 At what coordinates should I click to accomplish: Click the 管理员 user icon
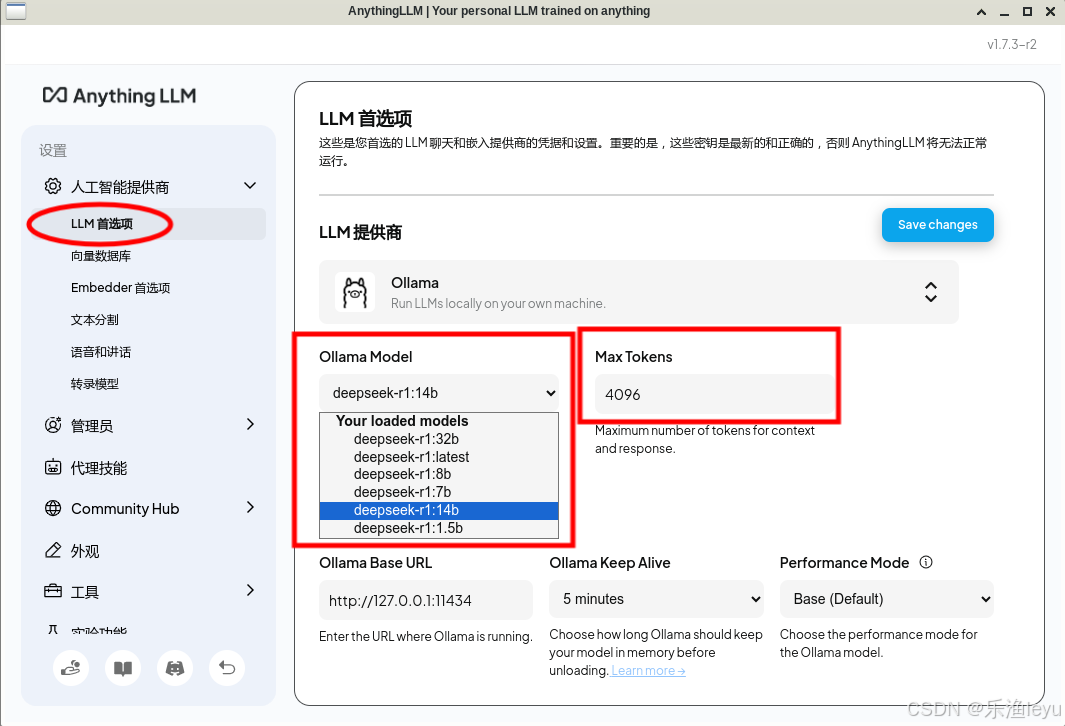53,425
